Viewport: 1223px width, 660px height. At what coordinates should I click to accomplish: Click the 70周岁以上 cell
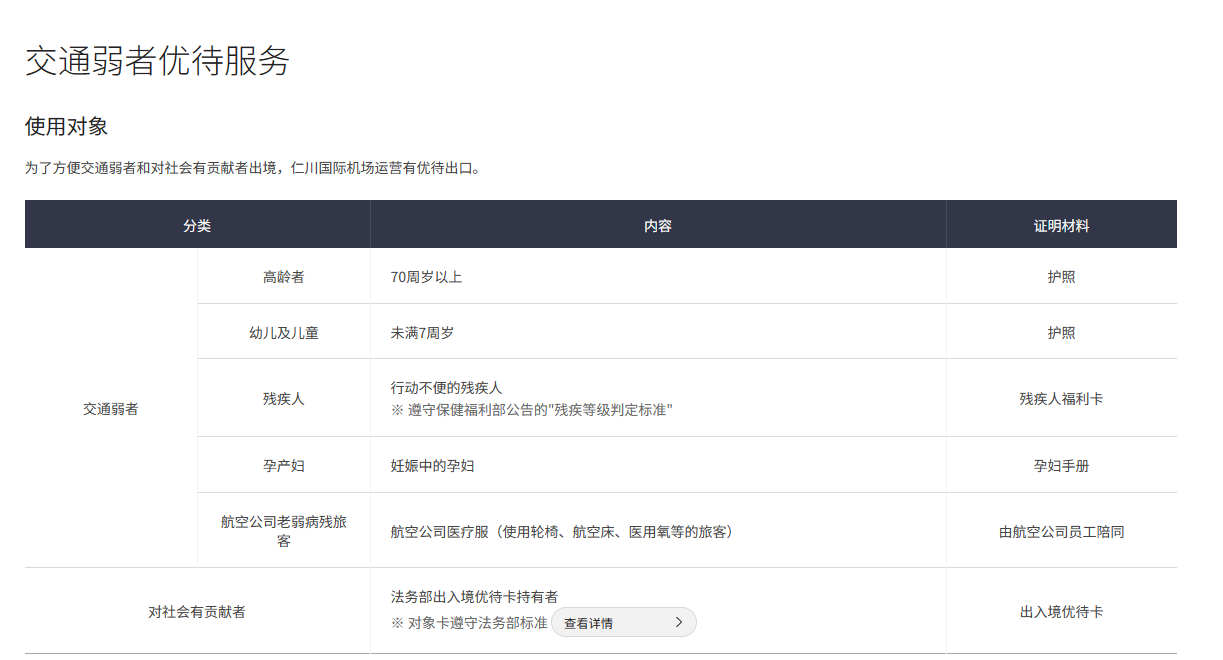(658, 277)
